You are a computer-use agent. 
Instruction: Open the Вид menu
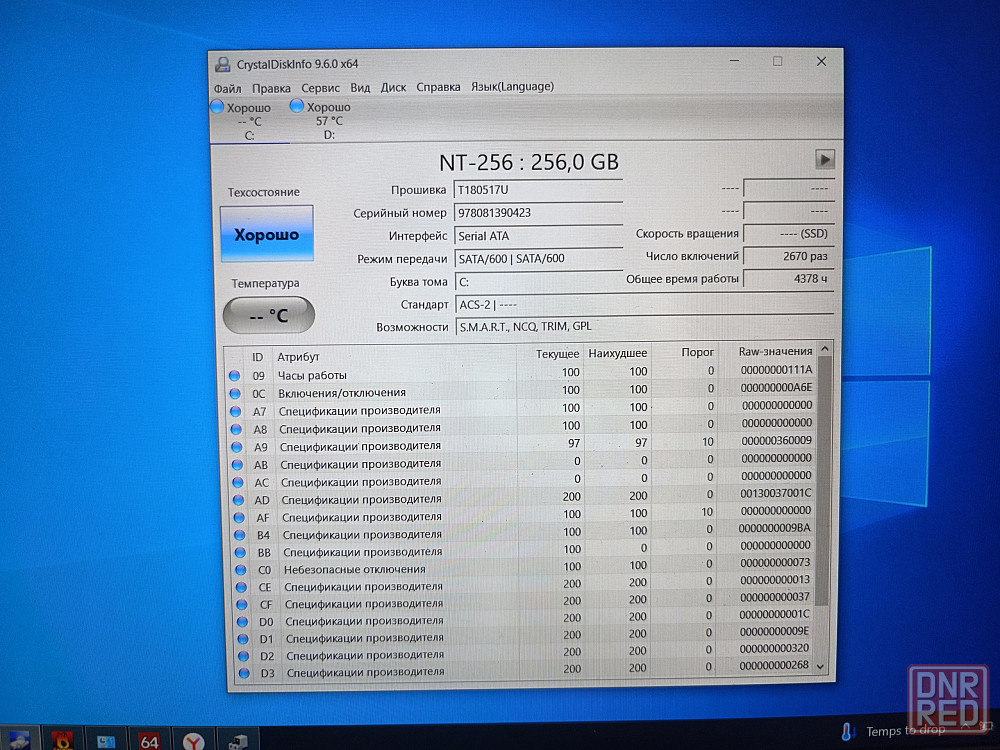(x=360, y=87)
